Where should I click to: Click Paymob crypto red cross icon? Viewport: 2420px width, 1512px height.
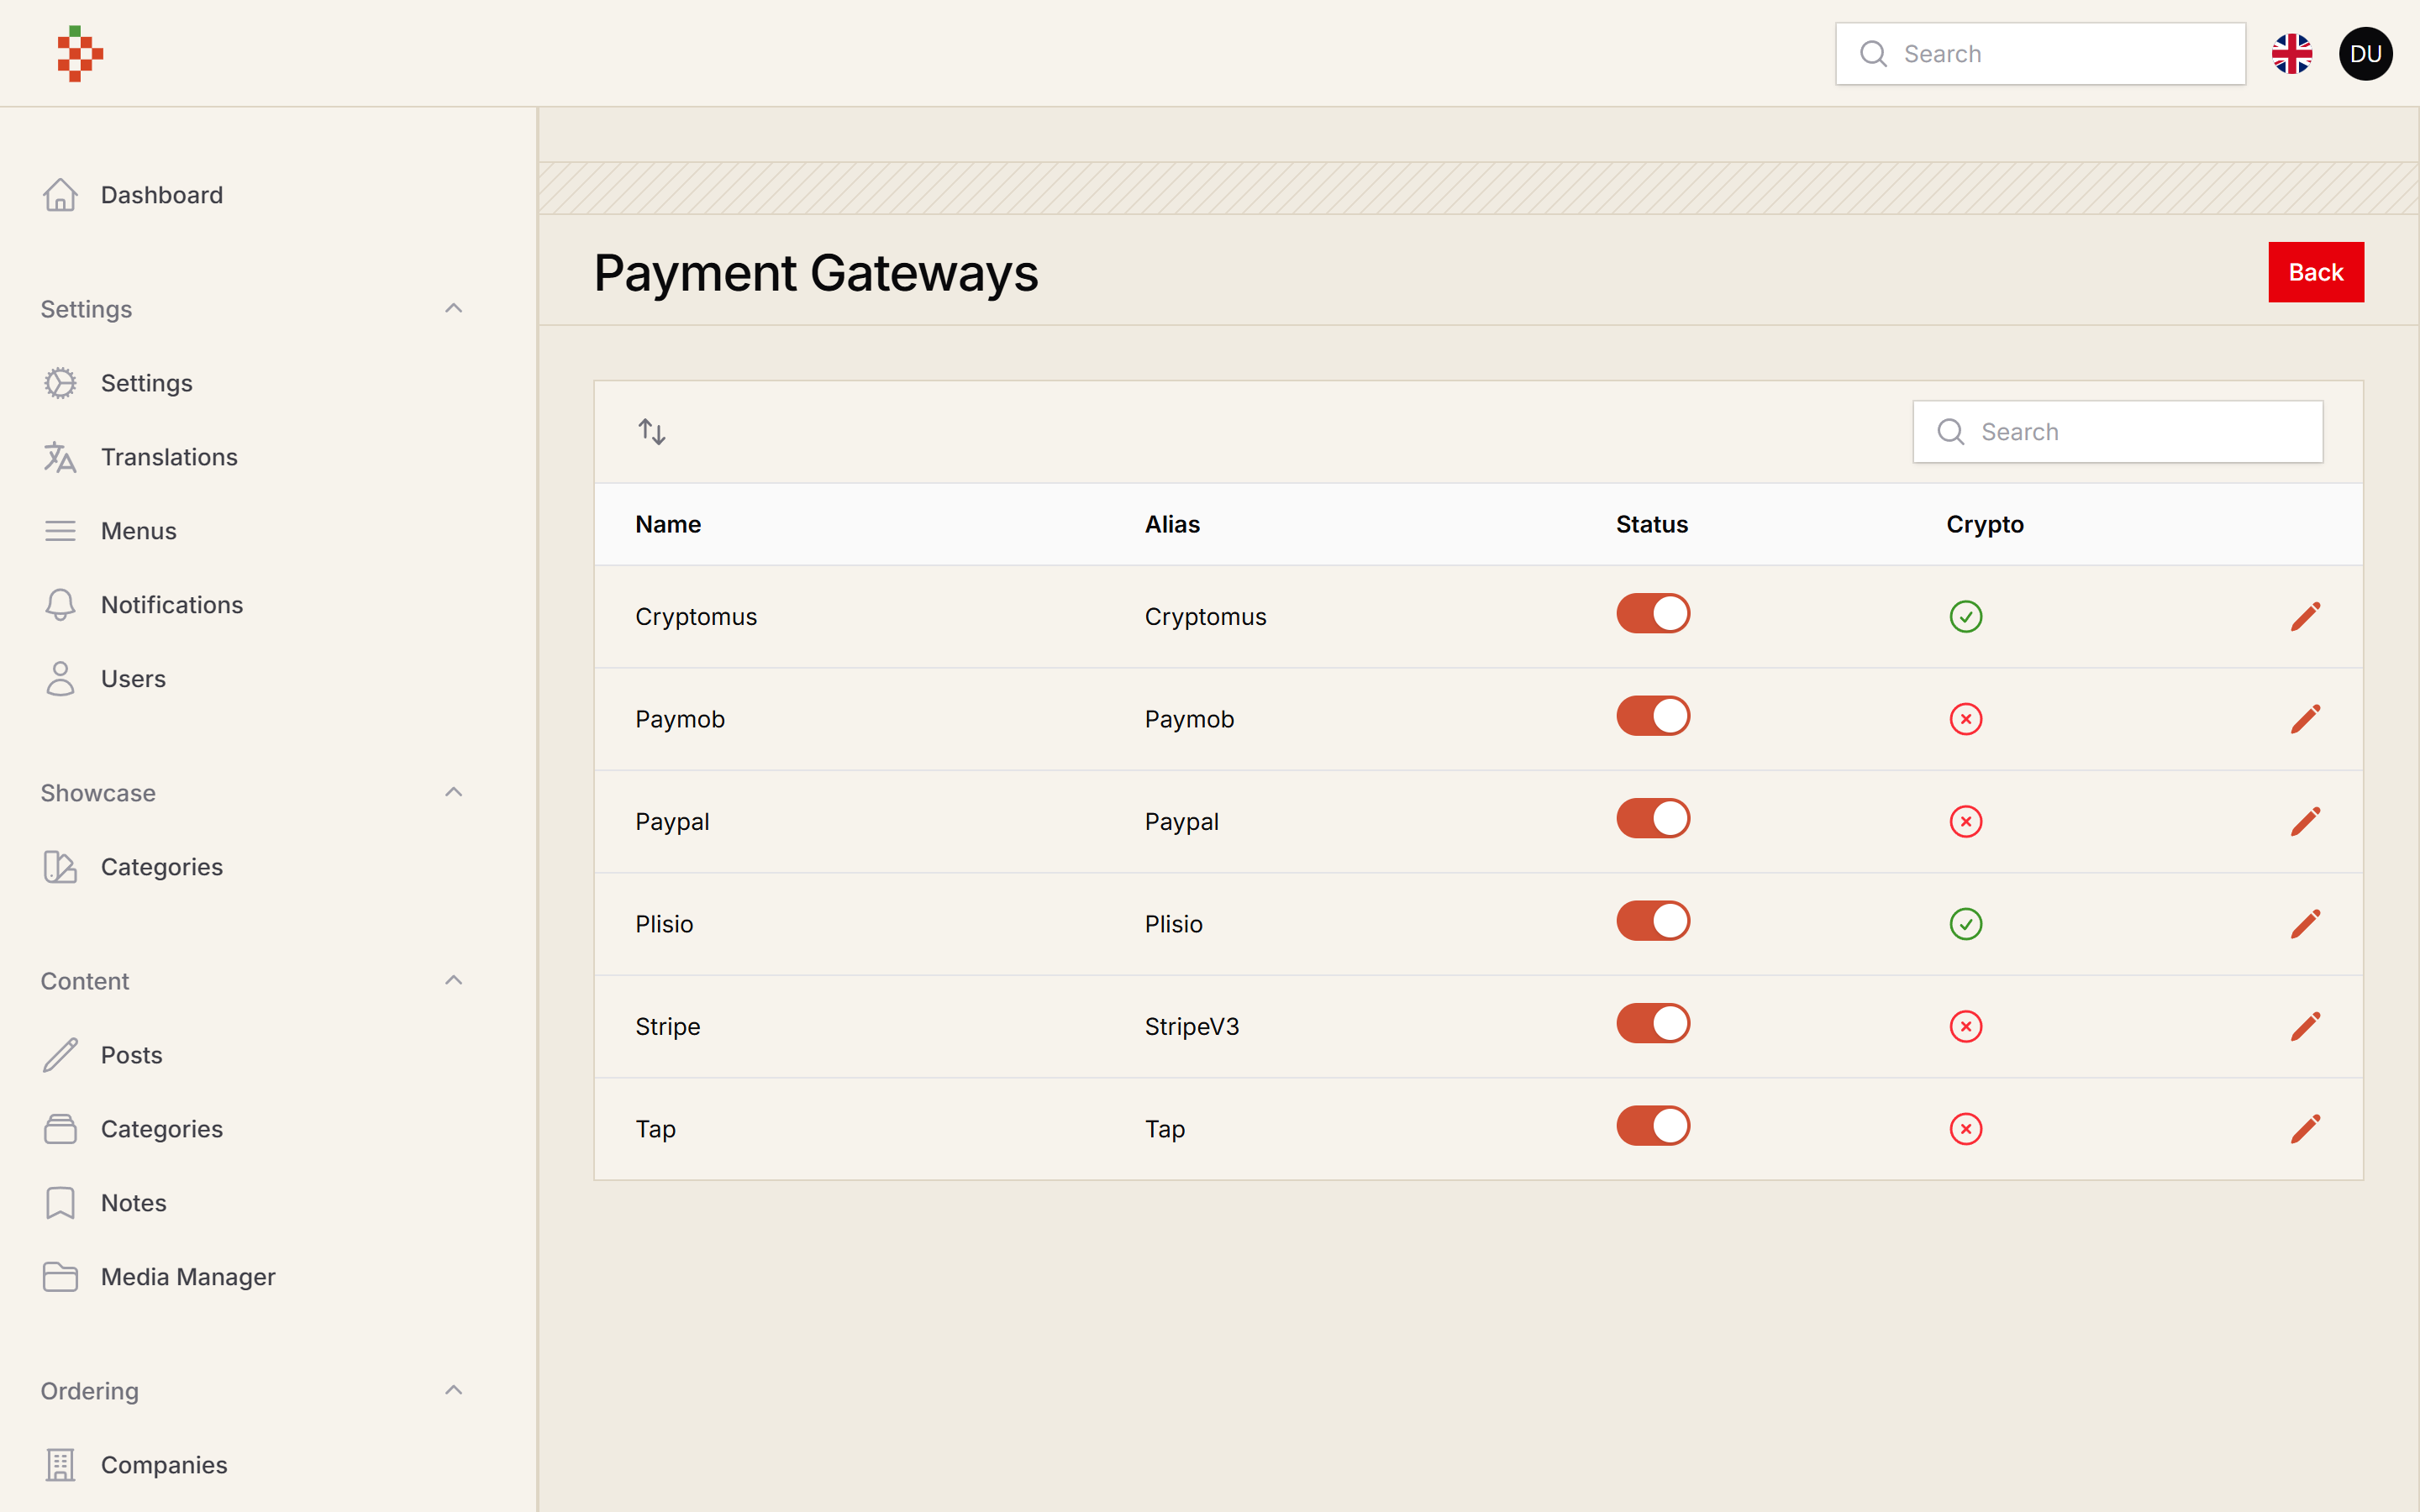click(1965, 719)
